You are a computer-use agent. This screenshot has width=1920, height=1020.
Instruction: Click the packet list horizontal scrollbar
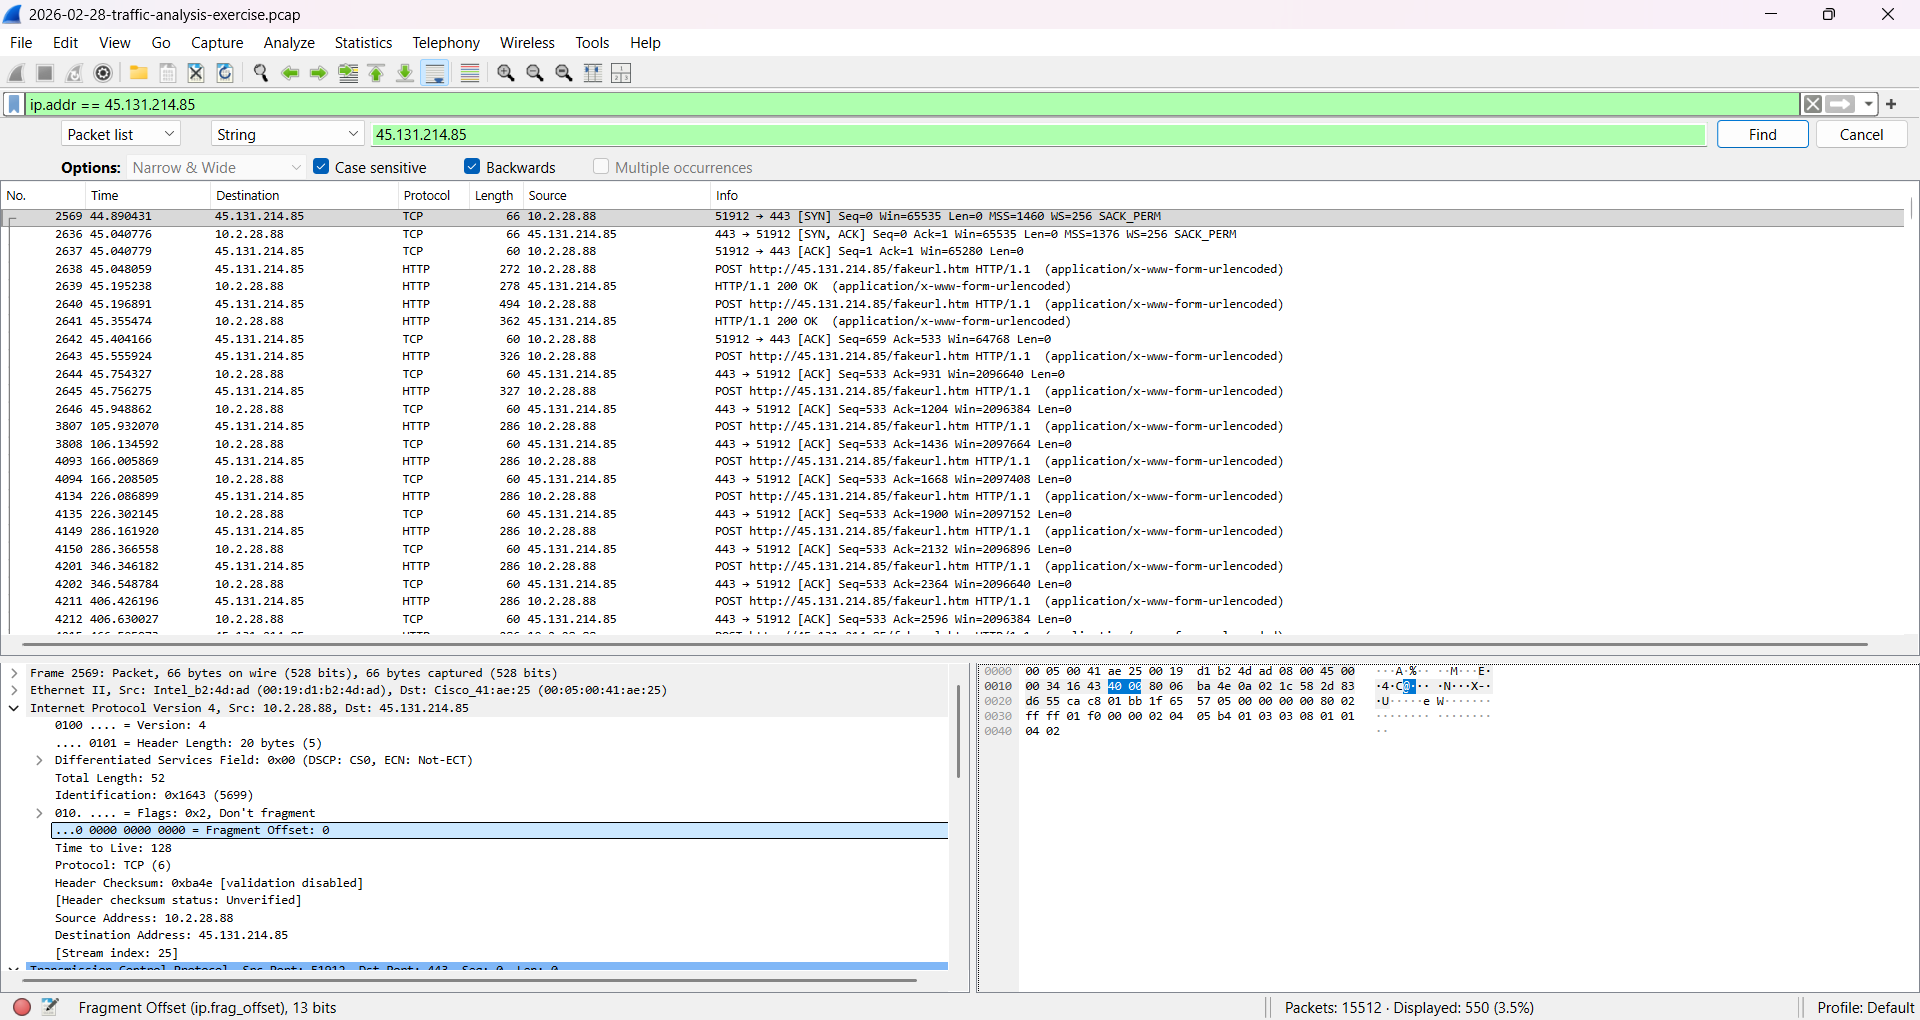pyautogui.click(x=945, y=644)
